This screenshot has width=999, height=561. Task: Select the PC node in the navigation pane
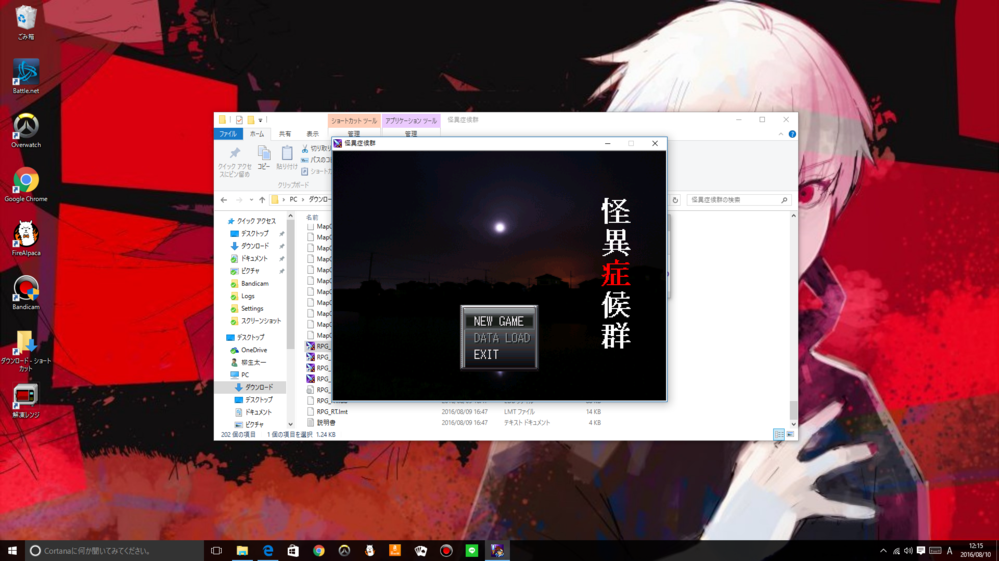click(x=240, y=375)
